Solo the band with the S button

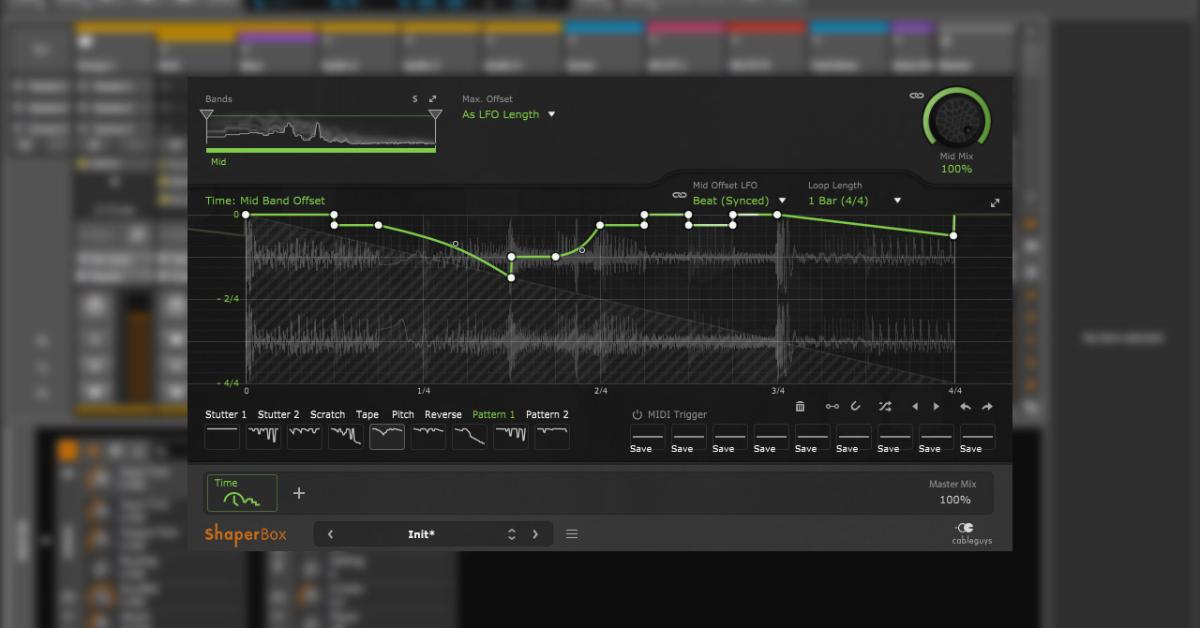point(415,99)
